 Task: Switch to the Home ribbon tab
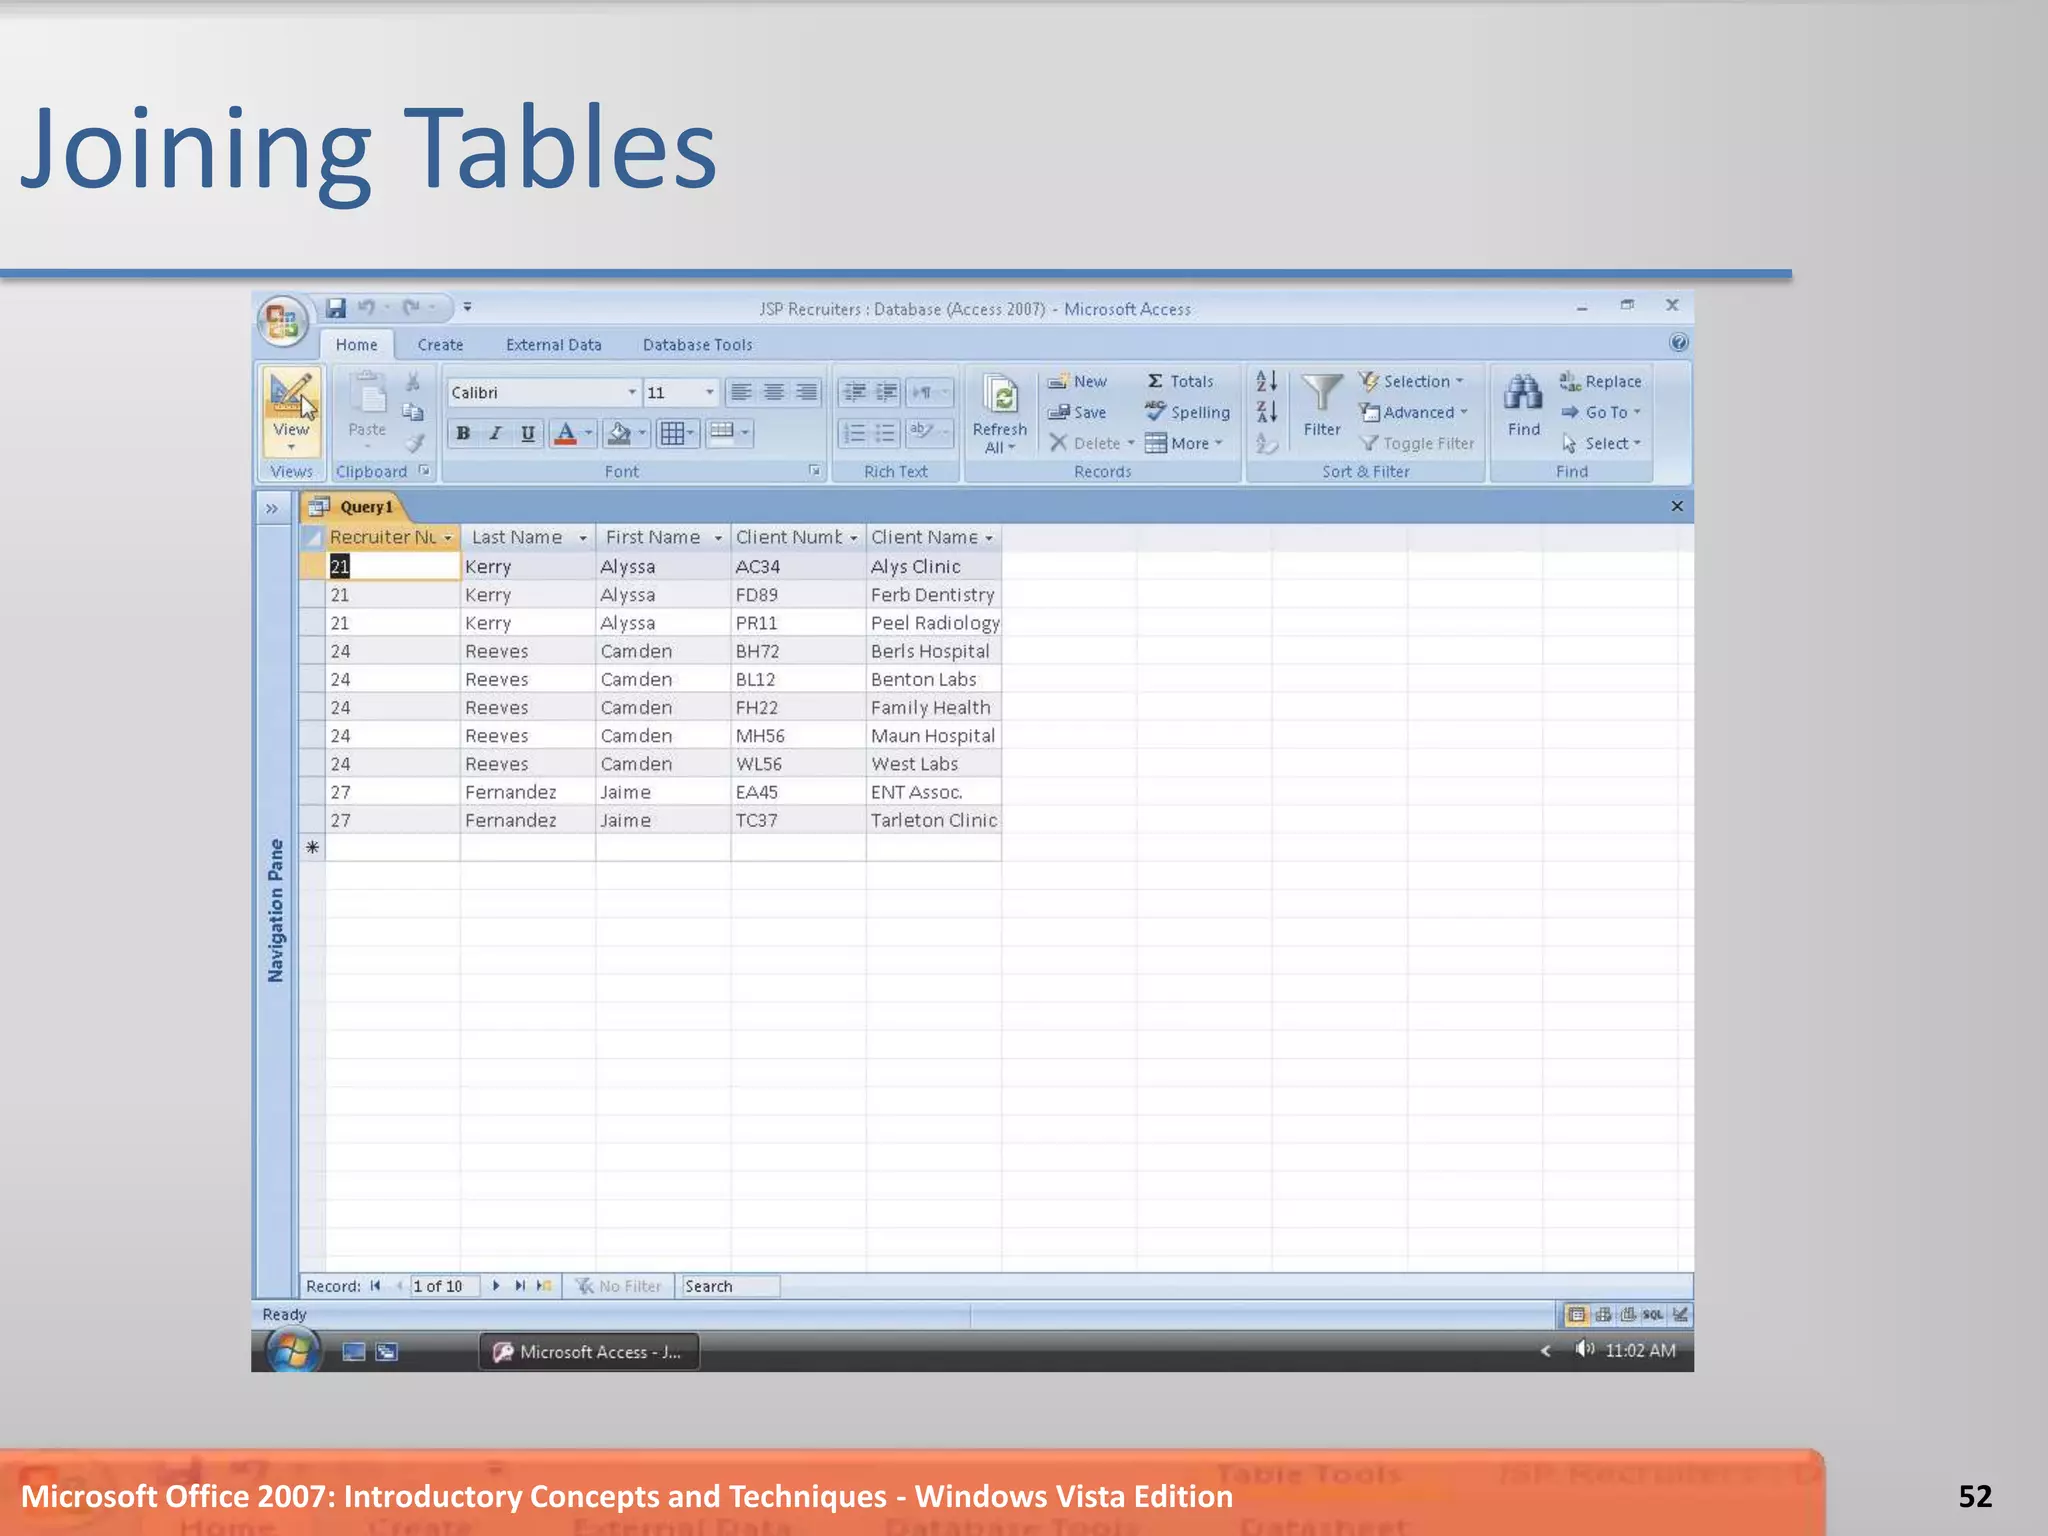pyautogui.click(x=357, y=345)
